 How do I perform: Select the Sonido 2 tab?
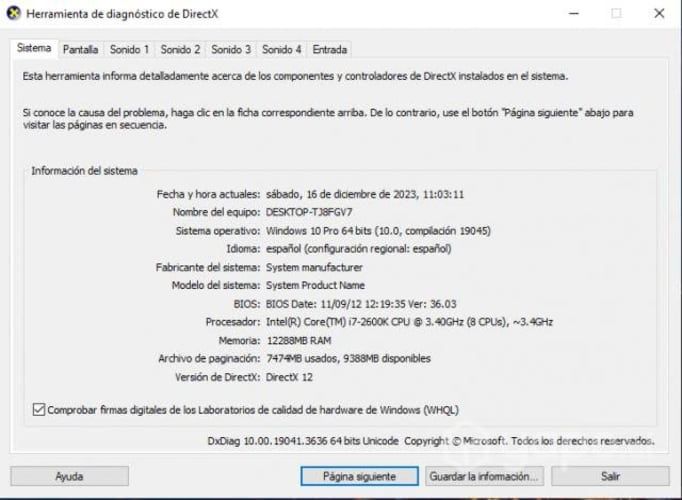coord(180,50)
